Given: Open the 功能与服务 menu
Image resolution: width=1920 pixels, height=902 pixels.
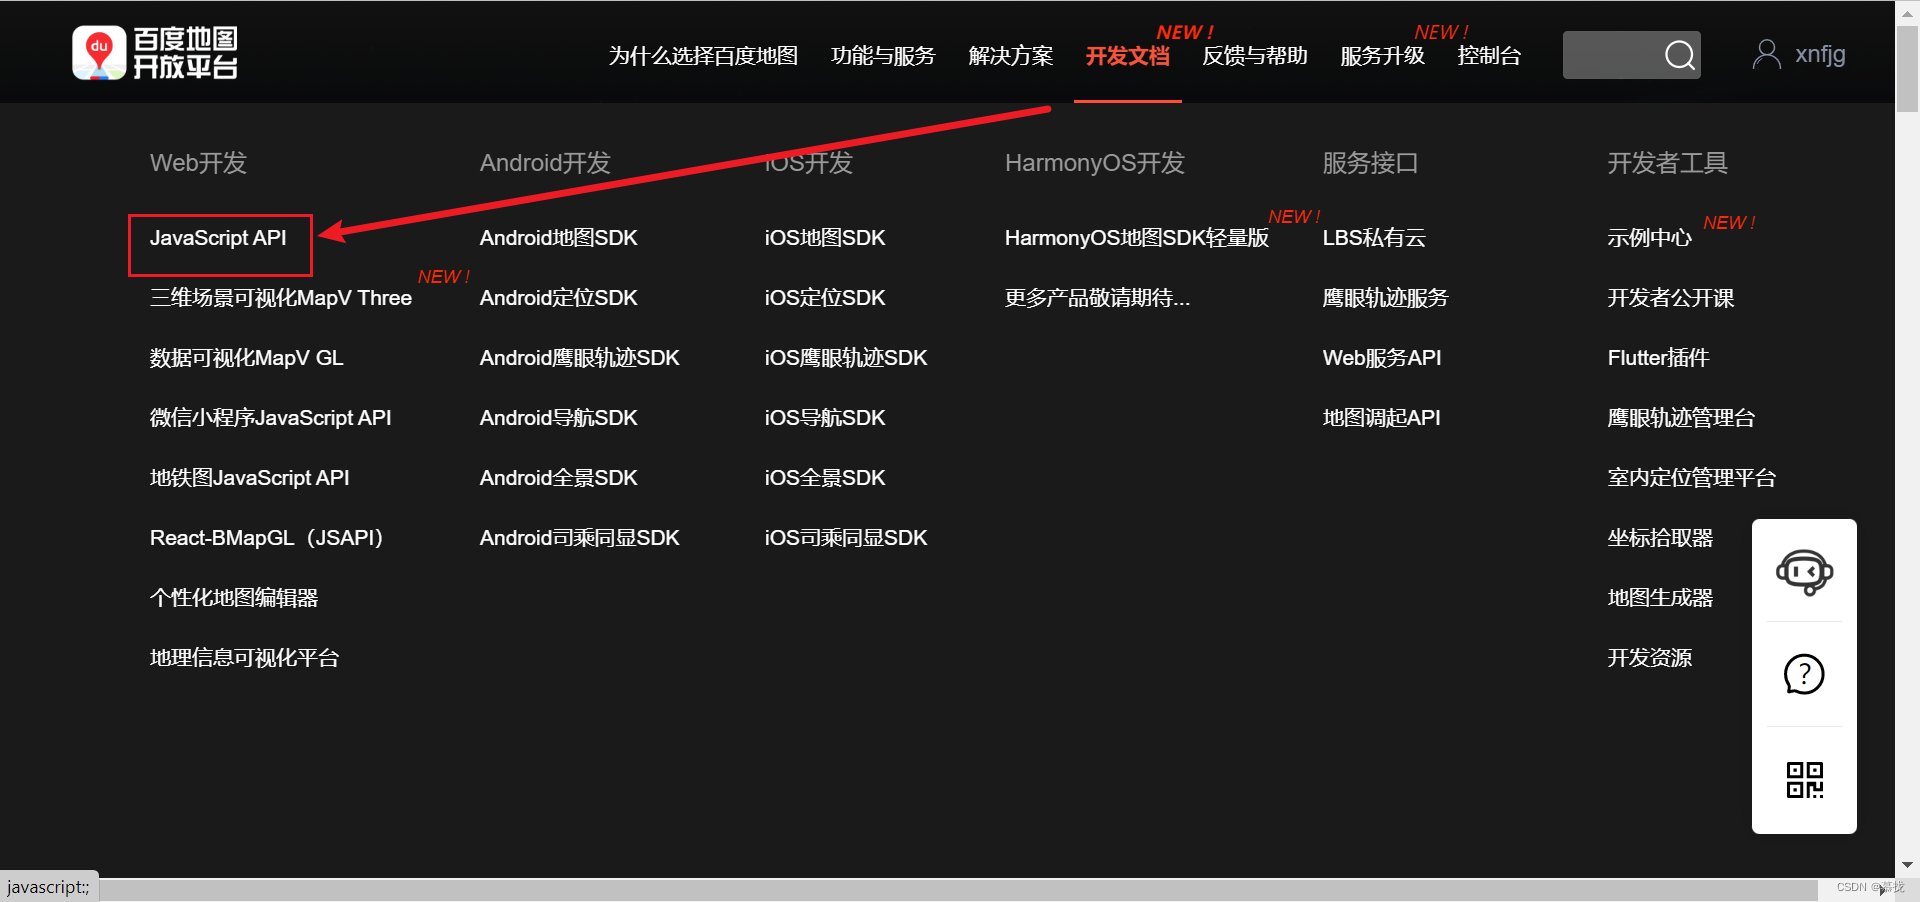Looking at the screenshot, I should (x=883, y=56).
